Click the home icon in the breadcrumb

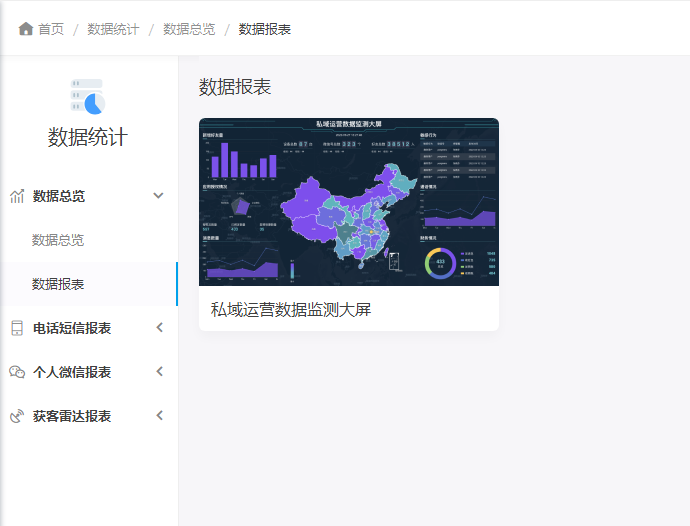point(26,29)
